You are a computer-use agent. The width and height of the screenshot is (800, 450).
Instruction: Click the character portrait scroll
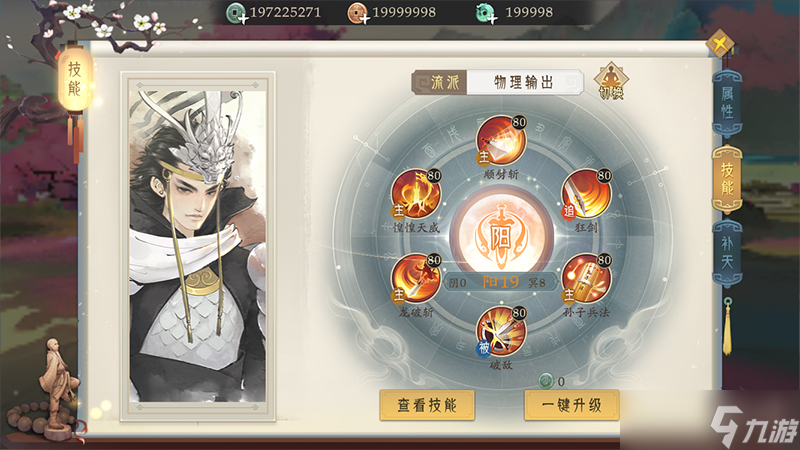tap(197, 246)
